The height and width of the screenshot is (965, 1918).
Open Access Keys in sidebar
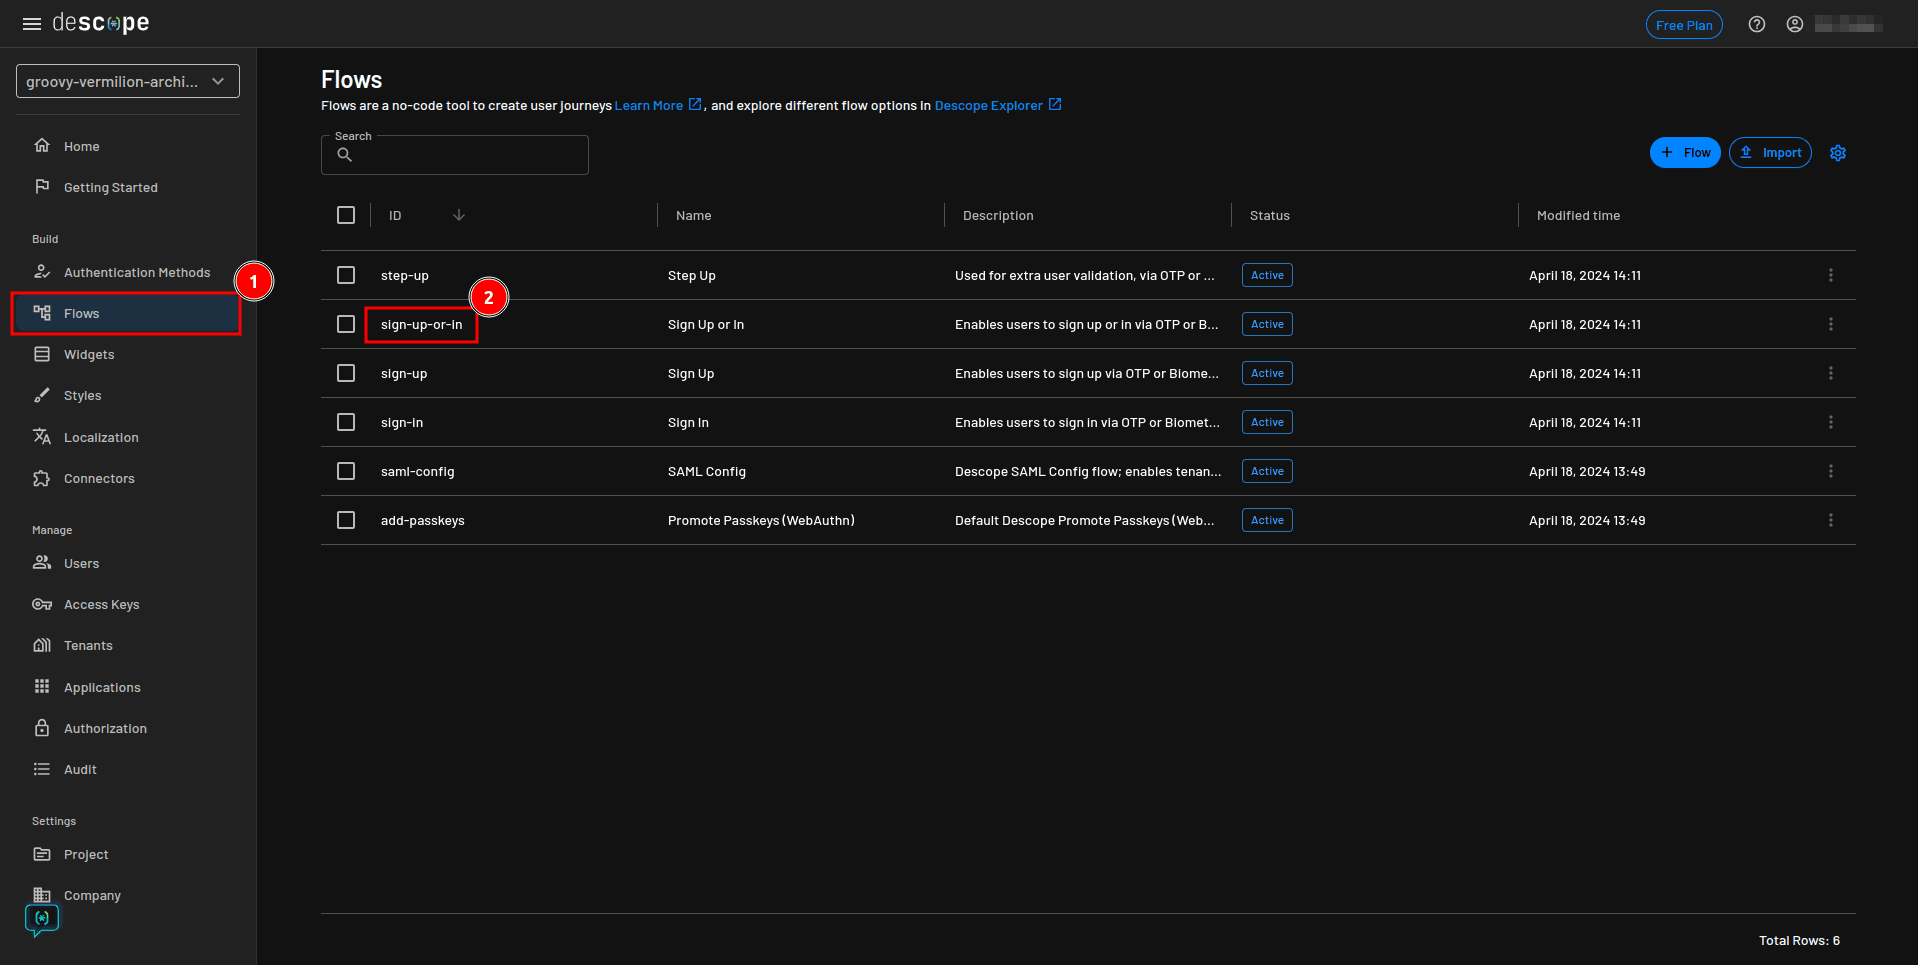[x=101, y=605]
